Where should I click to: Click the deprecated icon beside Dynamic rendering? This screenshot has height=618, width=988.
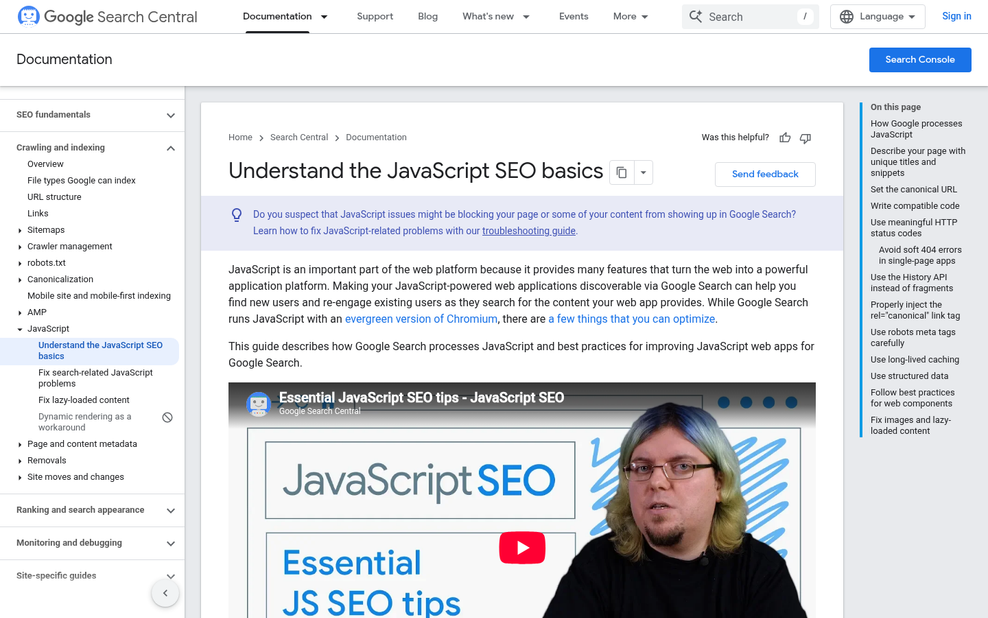coord(167,417)
